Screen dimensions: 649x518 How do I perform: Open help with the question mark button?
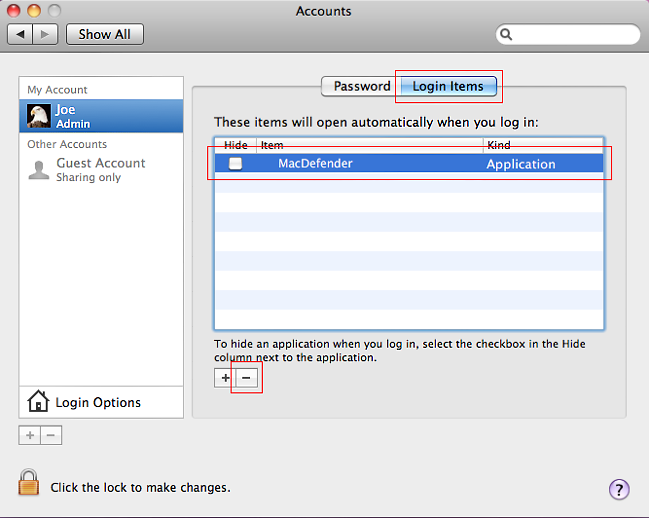pyautogui.click(x=619, y=489)
